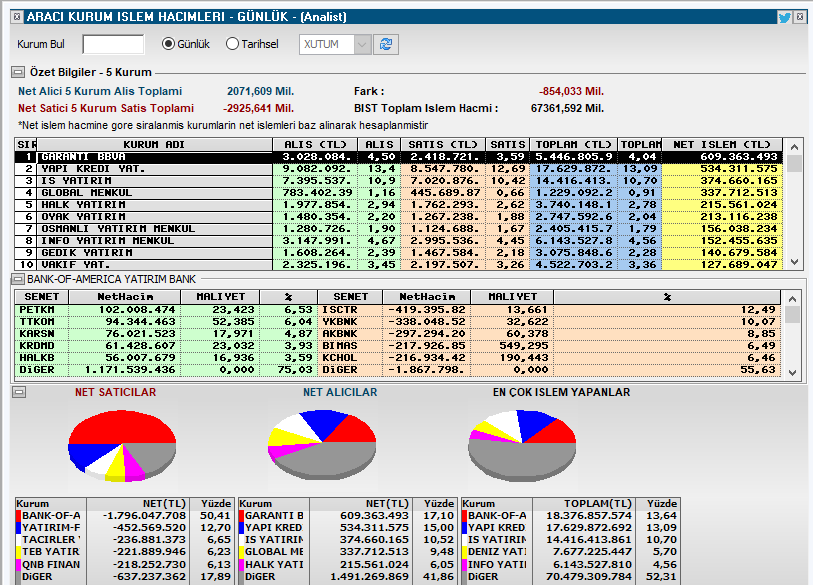Sort by KURUM ADI column header

click(154, 145)
